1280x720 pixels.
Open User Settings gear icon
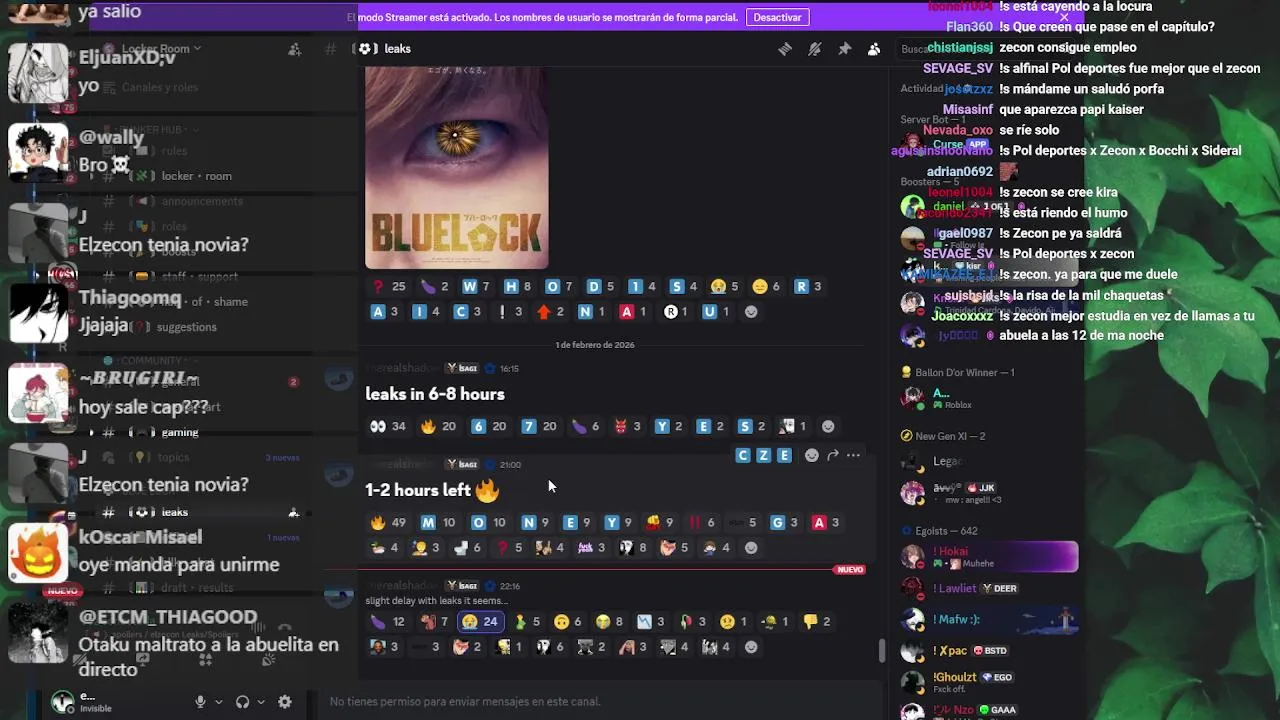pos(285,702)
